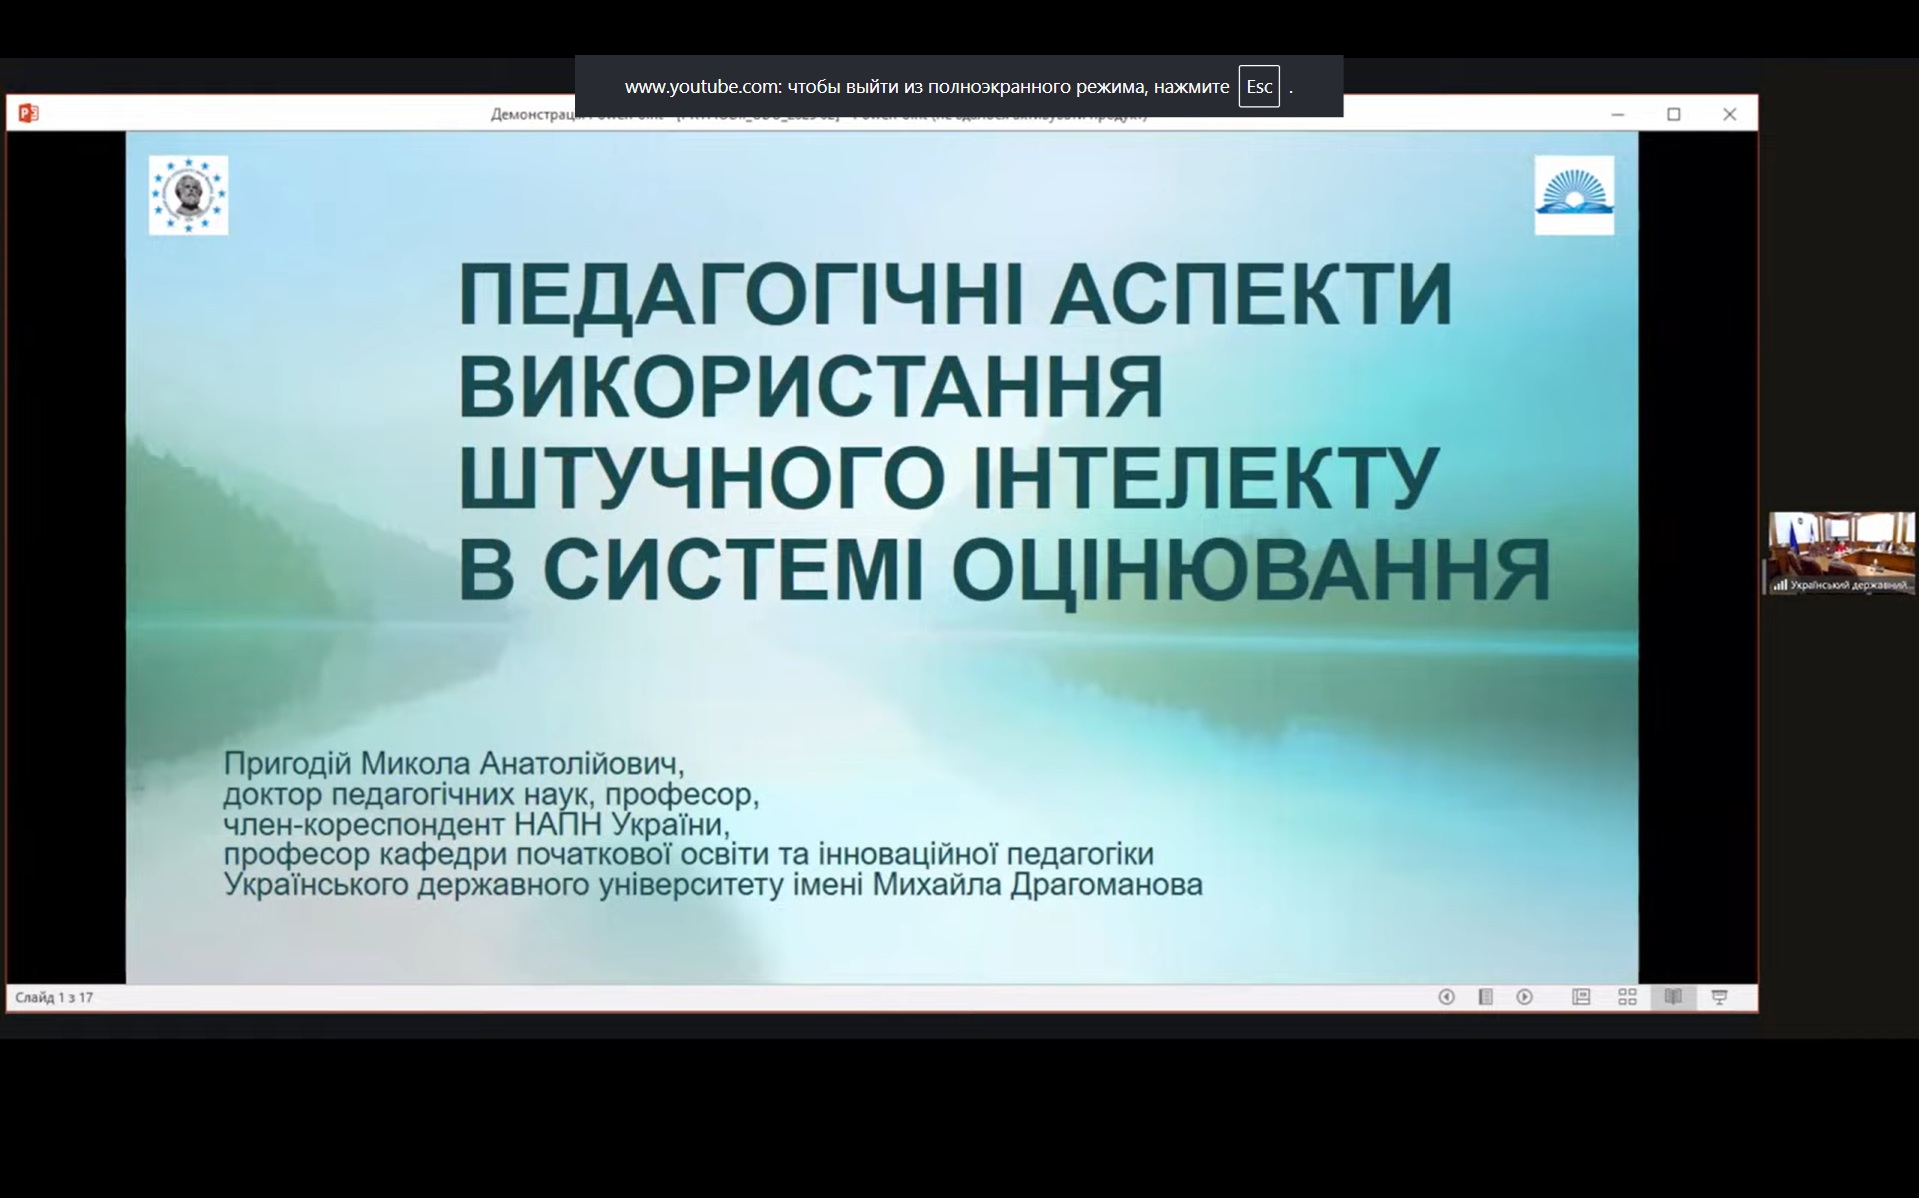Open Slide Sorter grid view

click(x=1627, y=997)
